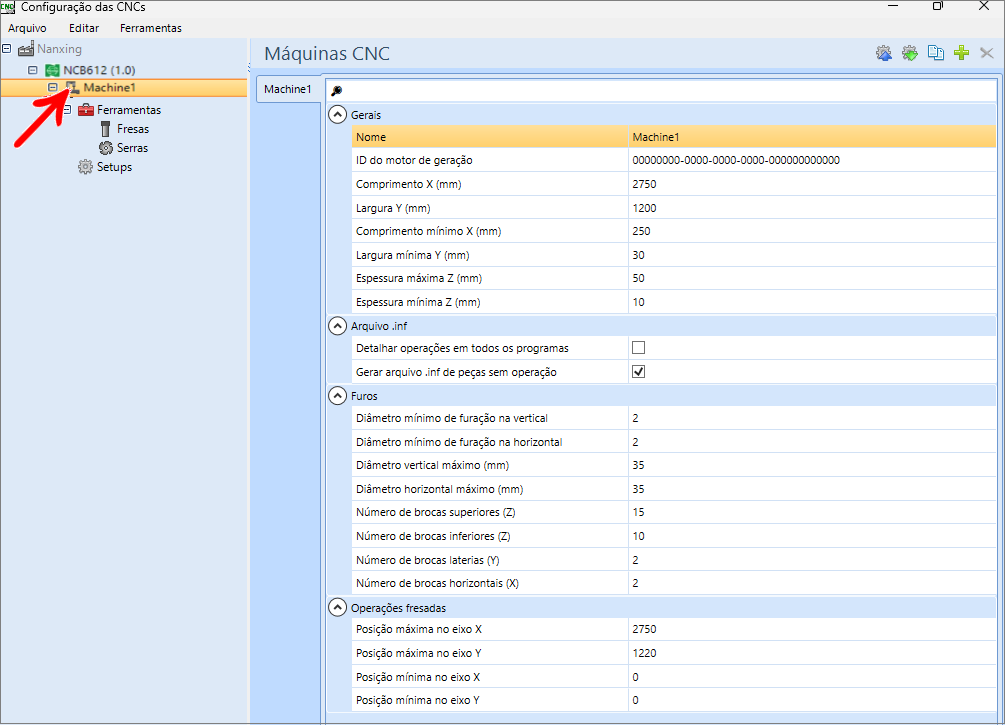Click the gear with green down arrow icon
Screen dimensions: 1005x725
(x=909, y=53)
